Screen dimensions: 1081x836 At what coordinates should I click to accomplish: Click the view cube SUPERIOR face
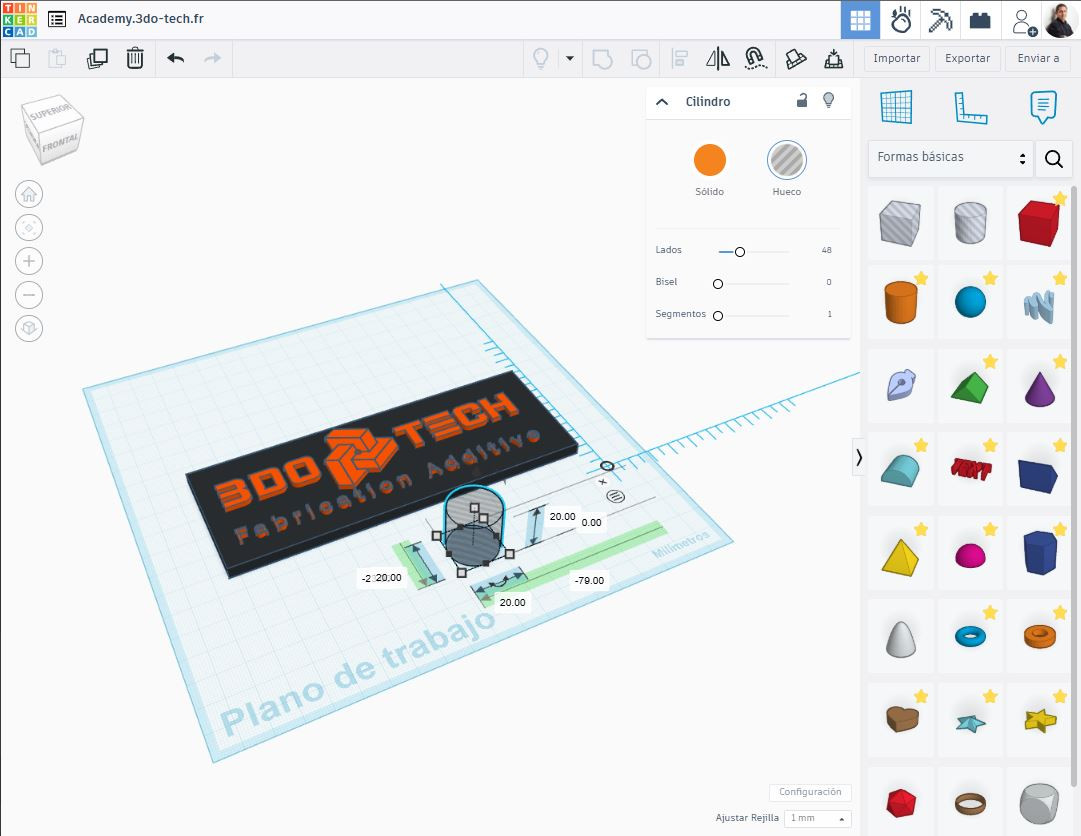coord(50,111)
